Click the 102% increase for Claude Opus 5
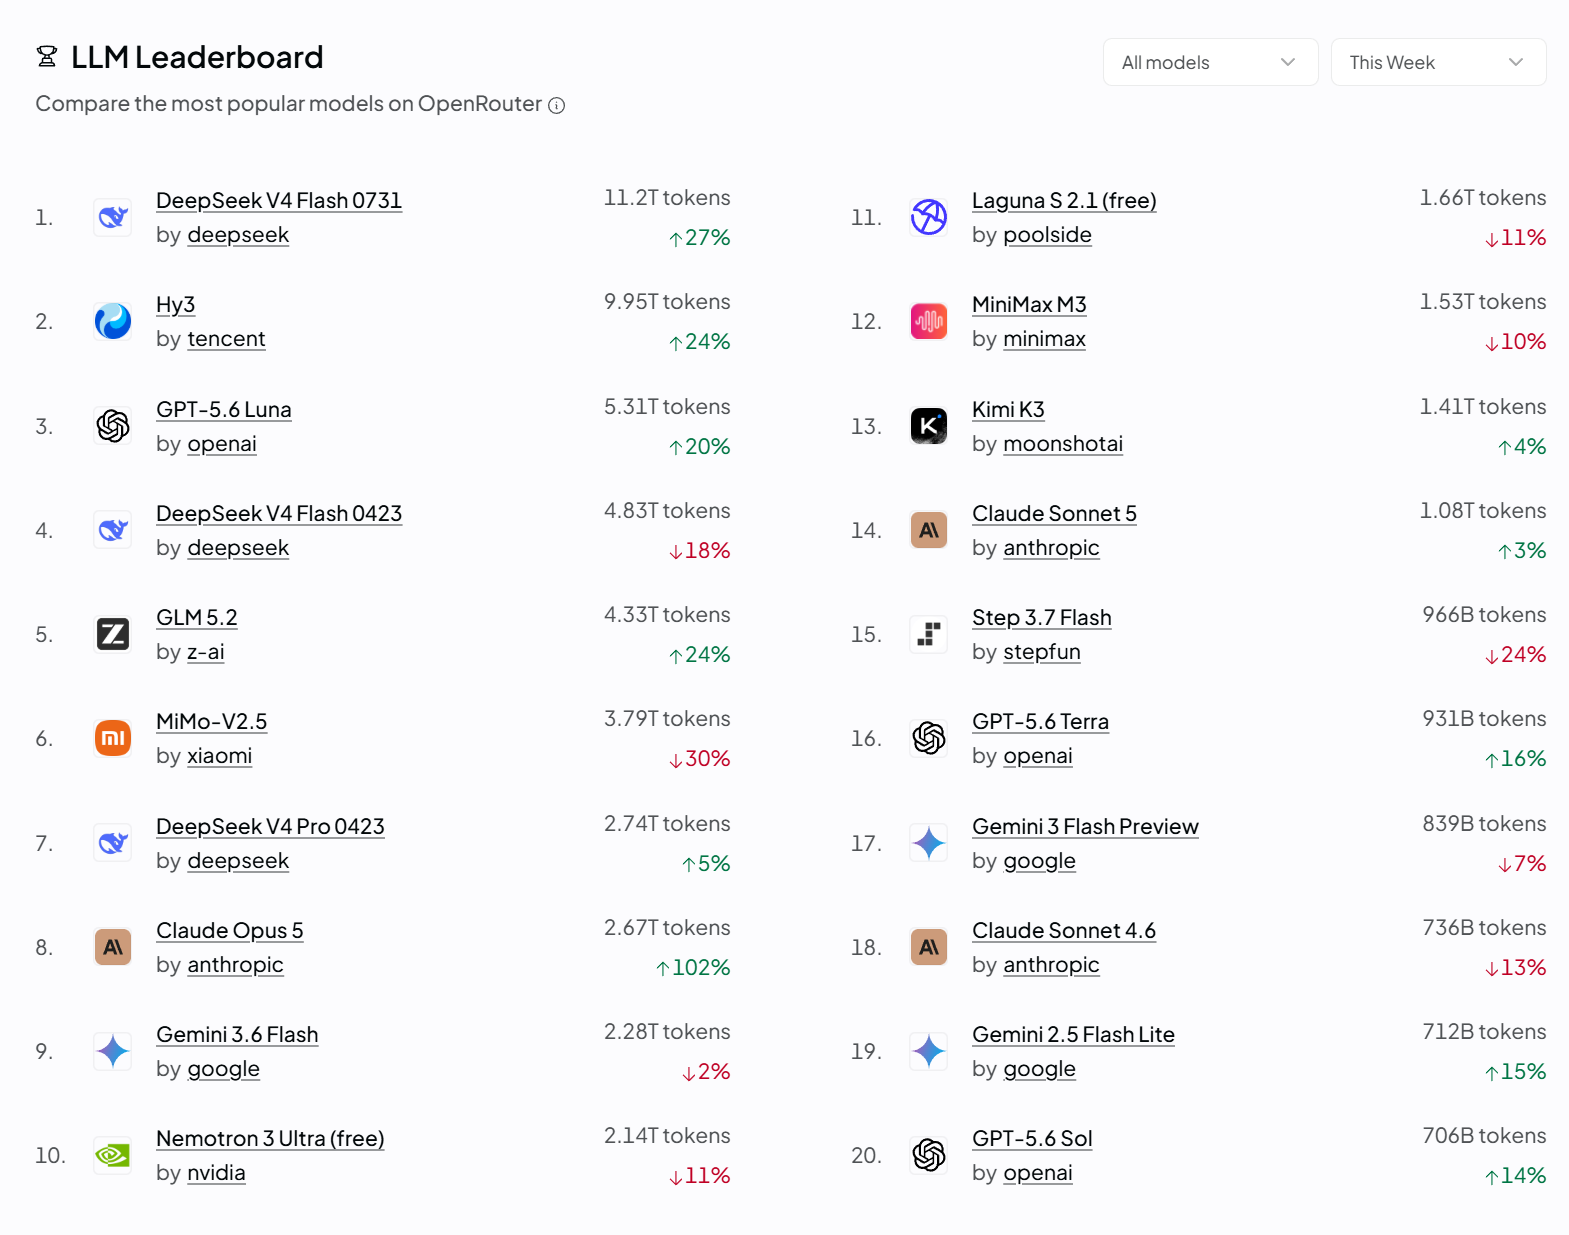 [x=693, y=968]
